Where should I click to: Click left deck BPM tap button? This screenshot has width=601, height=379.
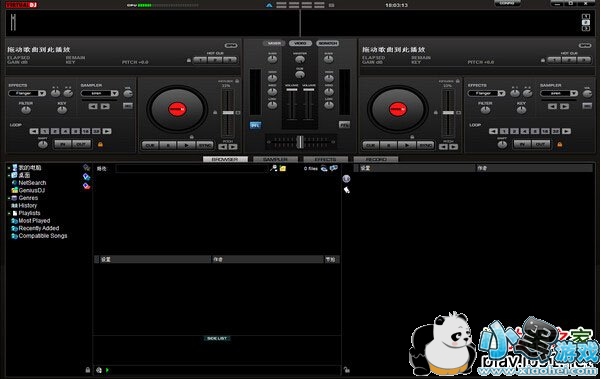[x=231, y=46]
